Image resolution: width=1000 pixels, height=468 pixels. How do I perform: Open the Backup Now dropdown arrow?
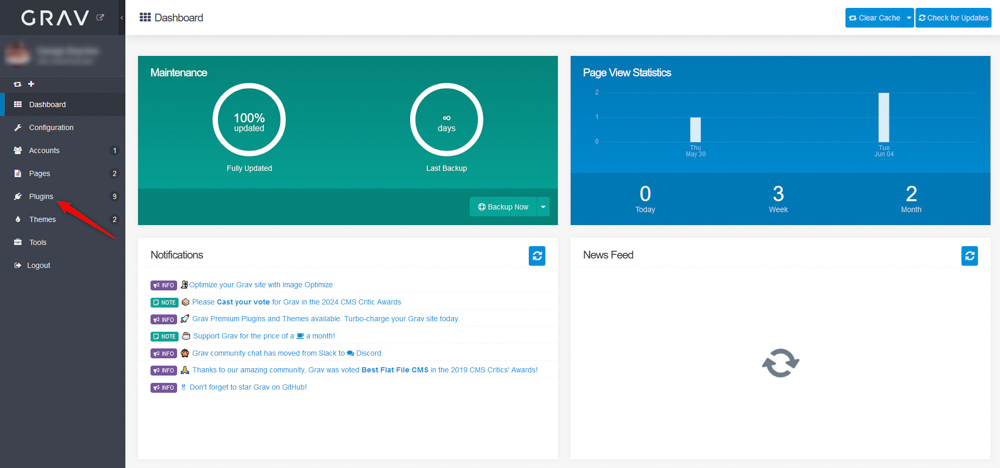click(x=543, y=207)
